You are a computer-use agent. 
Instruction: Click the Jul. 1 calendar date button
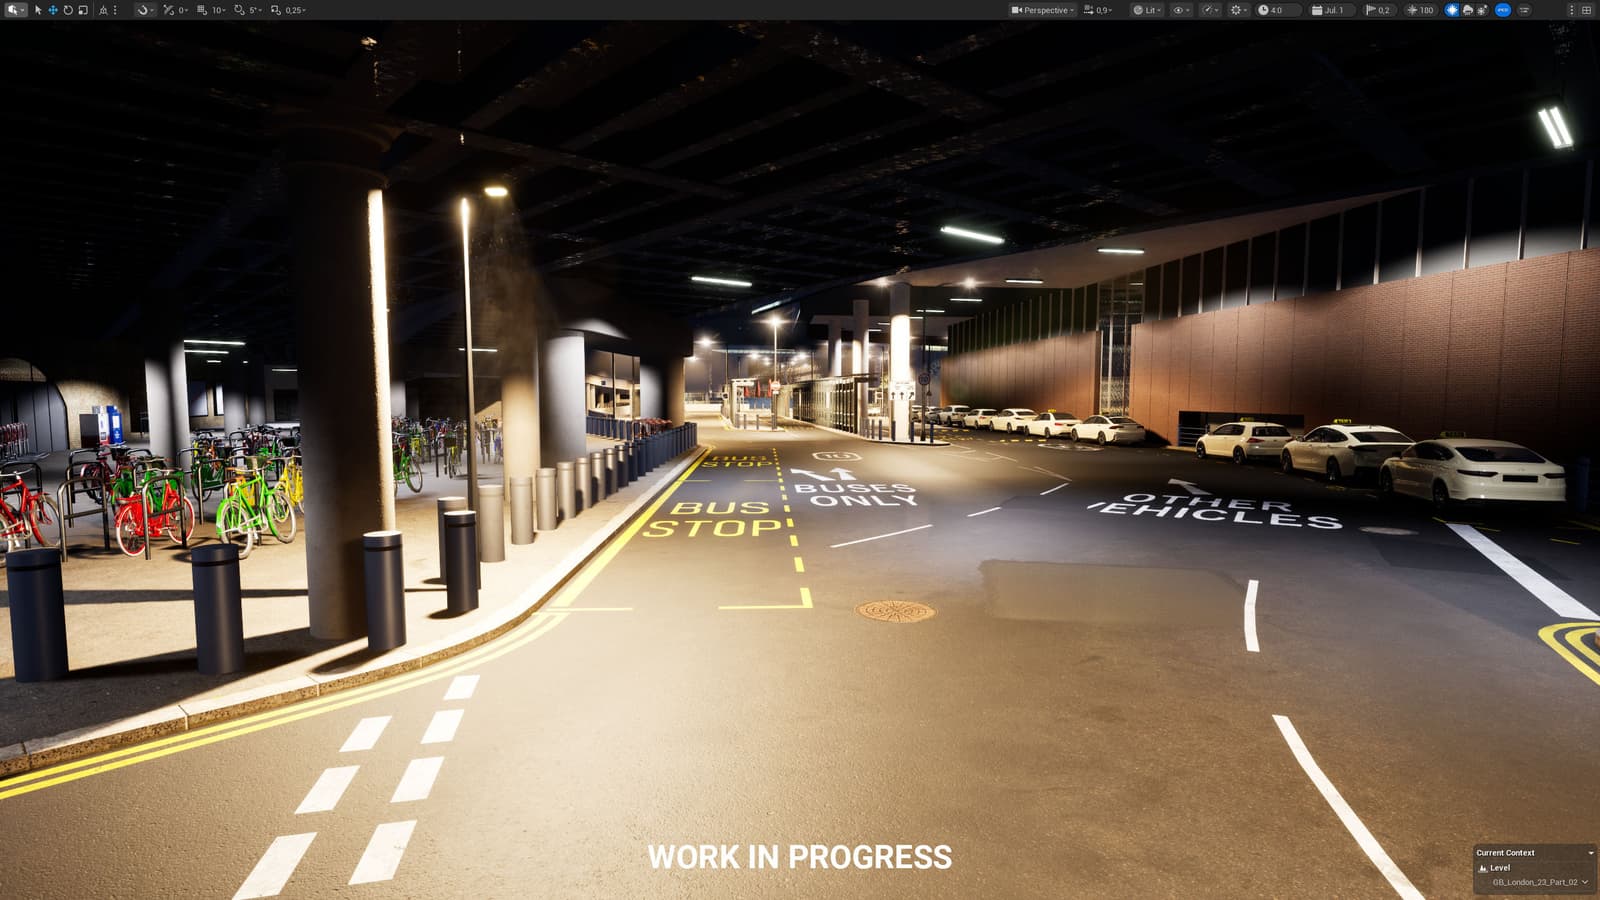(1333, 10)
